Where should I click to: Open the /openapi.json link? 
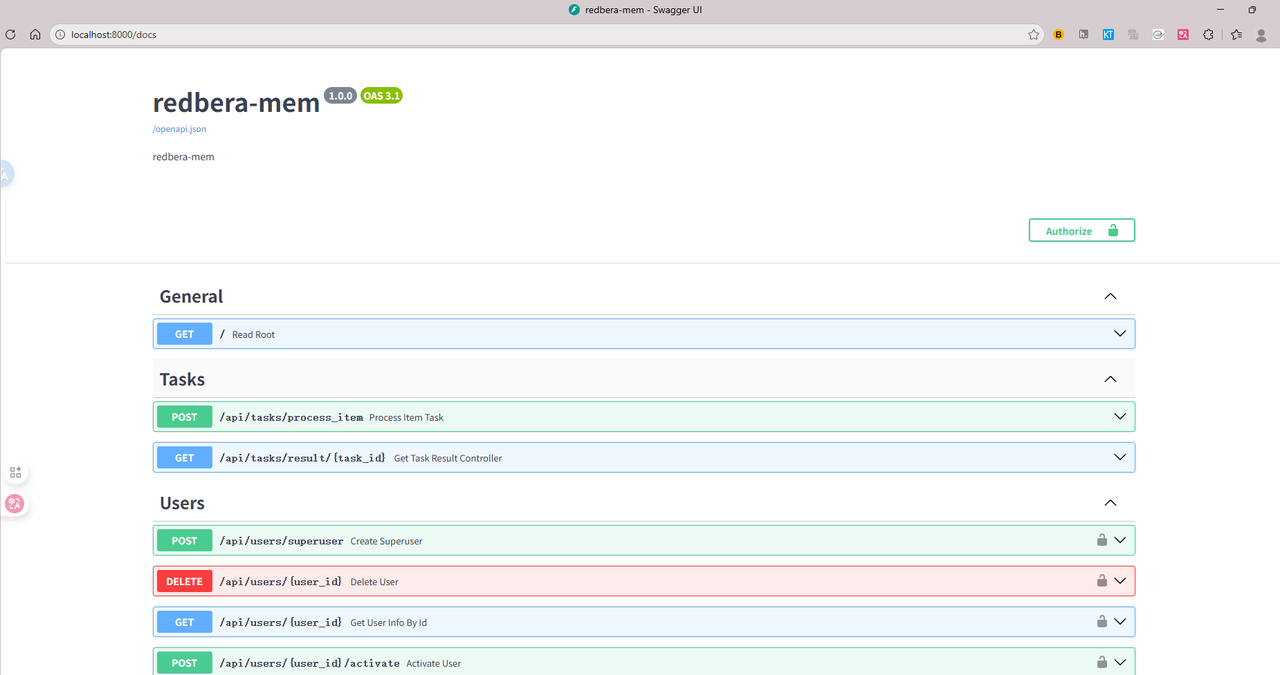[x=180, y=129]
